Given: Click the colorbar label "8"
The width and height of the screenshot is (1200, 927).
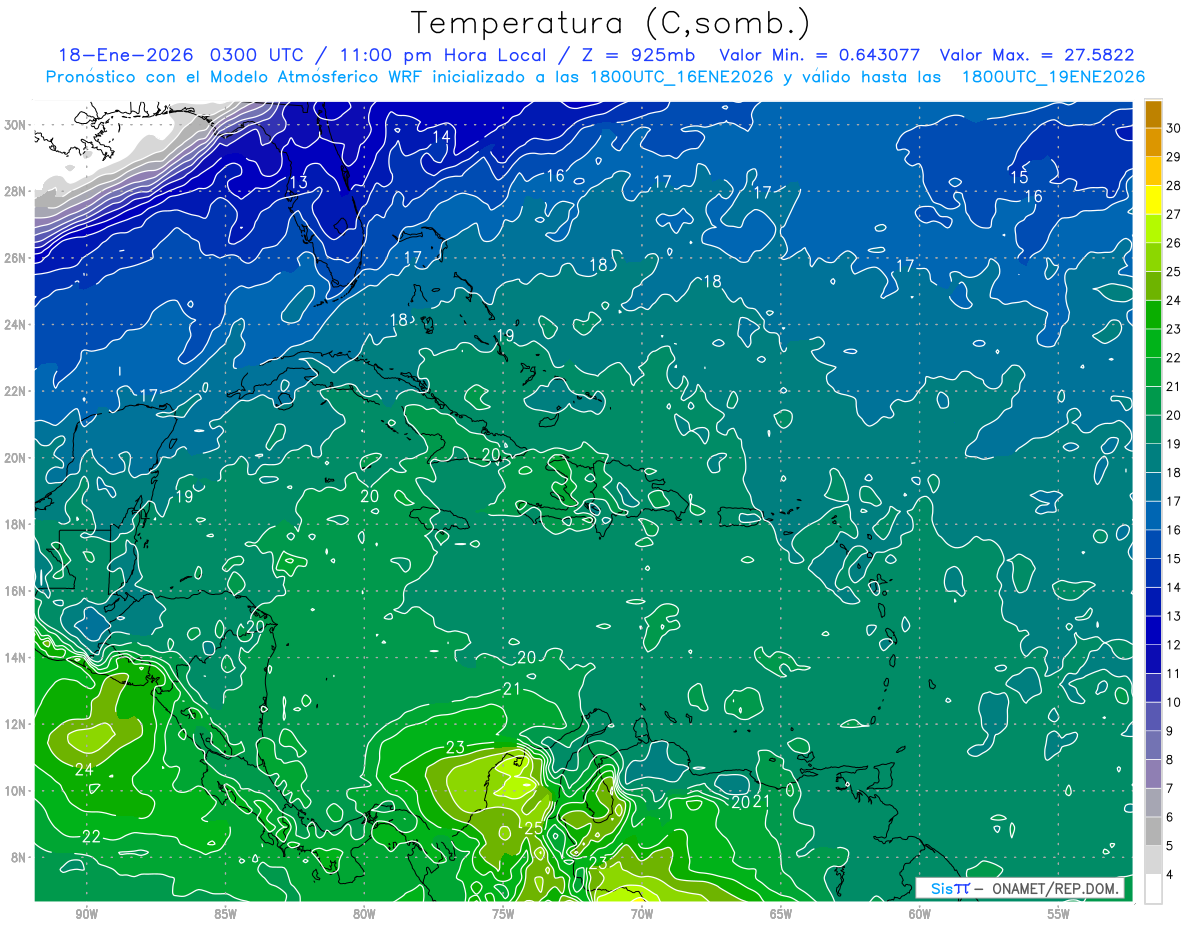Looking at the screenshot, I should point(1170,760).
